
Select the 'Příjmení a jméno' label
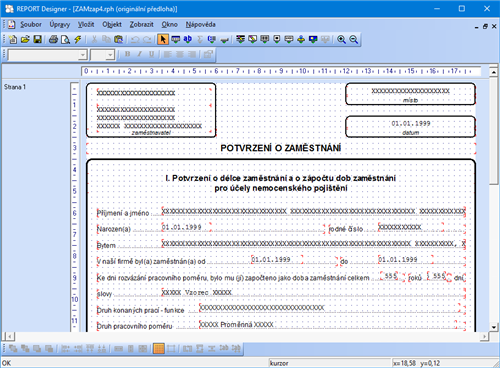point(123,213)
